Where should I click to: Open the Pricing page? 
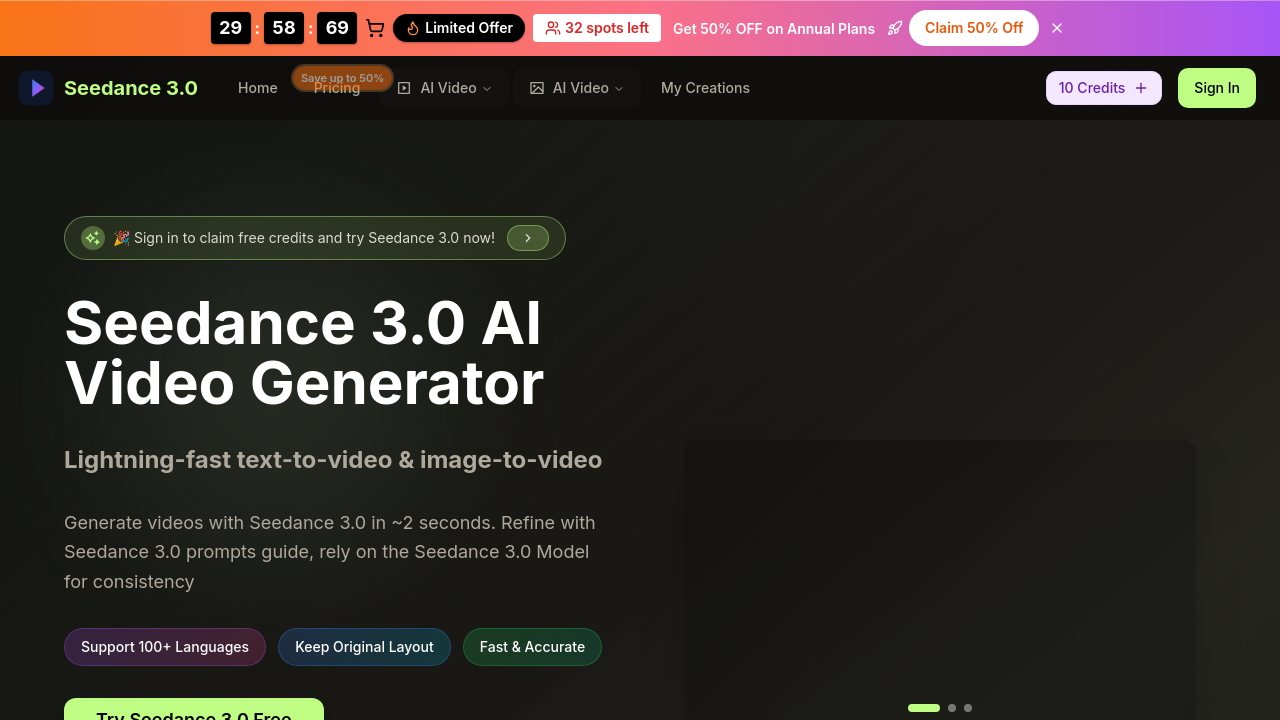(337, 88)
